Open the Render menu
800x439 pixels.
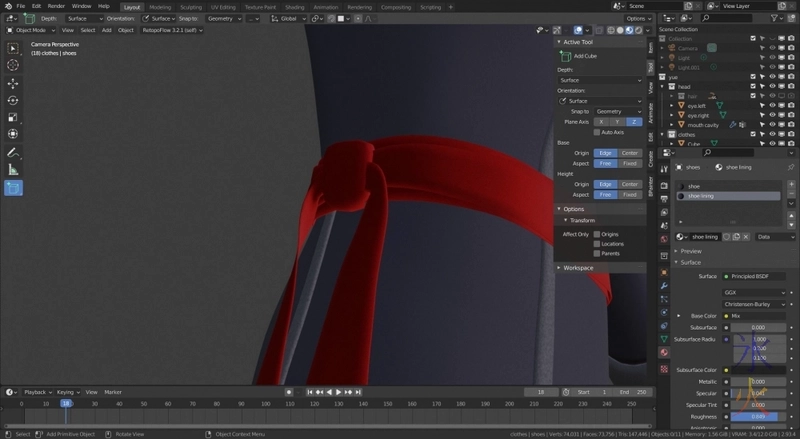point(57,6)
